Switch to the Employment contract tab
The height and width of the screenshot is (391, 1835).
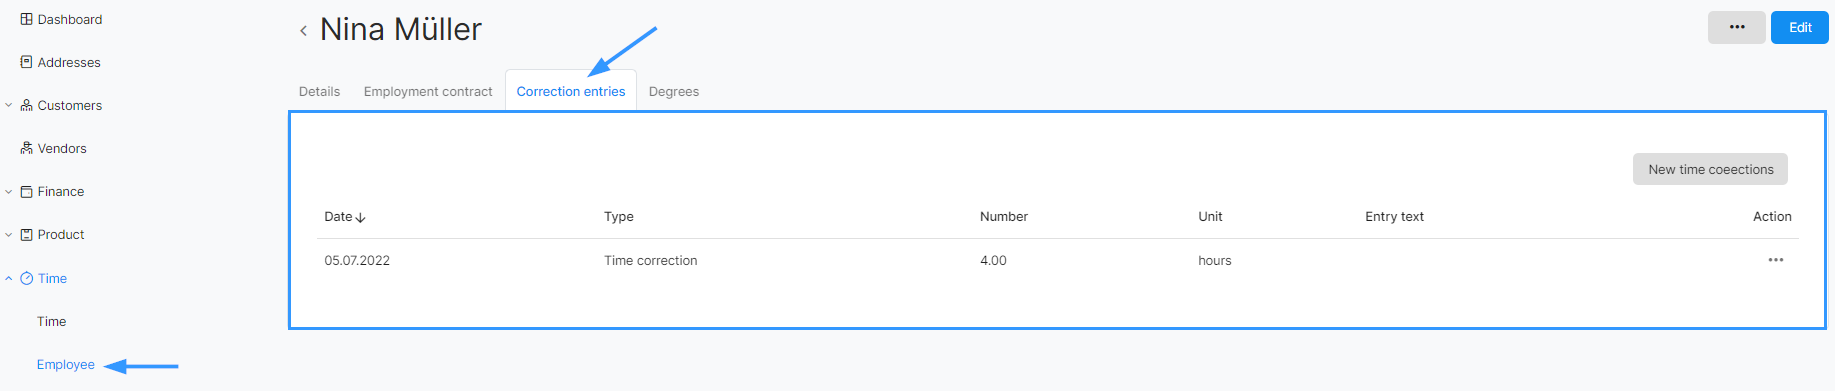(x=428, y=91)
